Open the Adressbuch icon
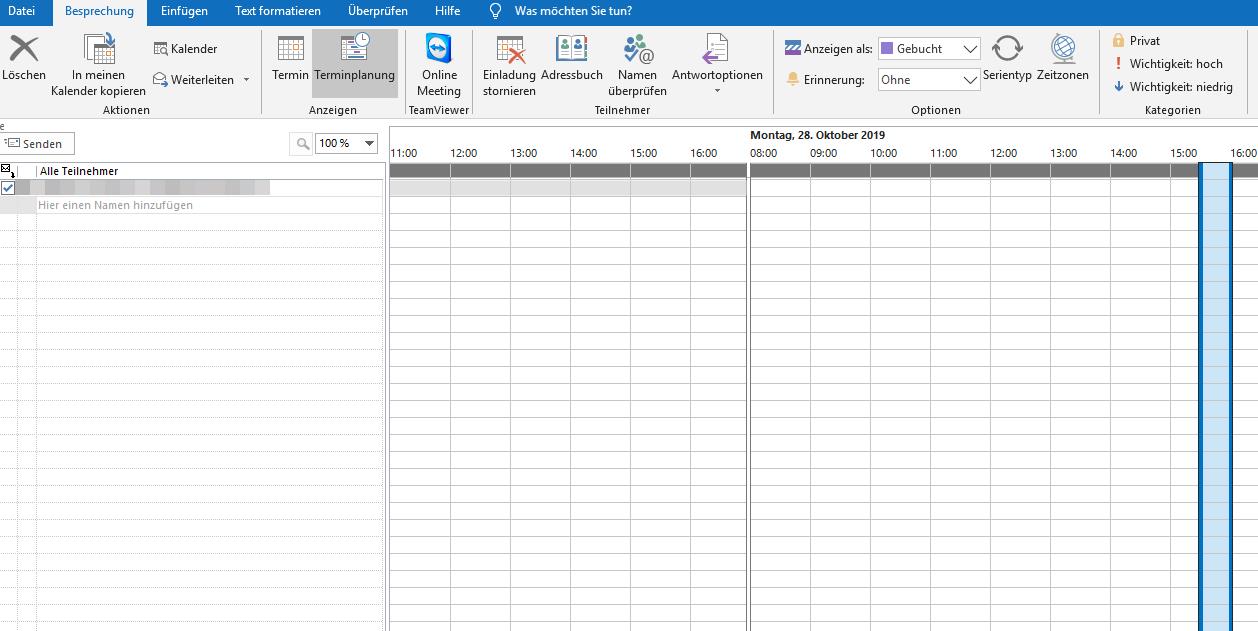 (572, 49)
